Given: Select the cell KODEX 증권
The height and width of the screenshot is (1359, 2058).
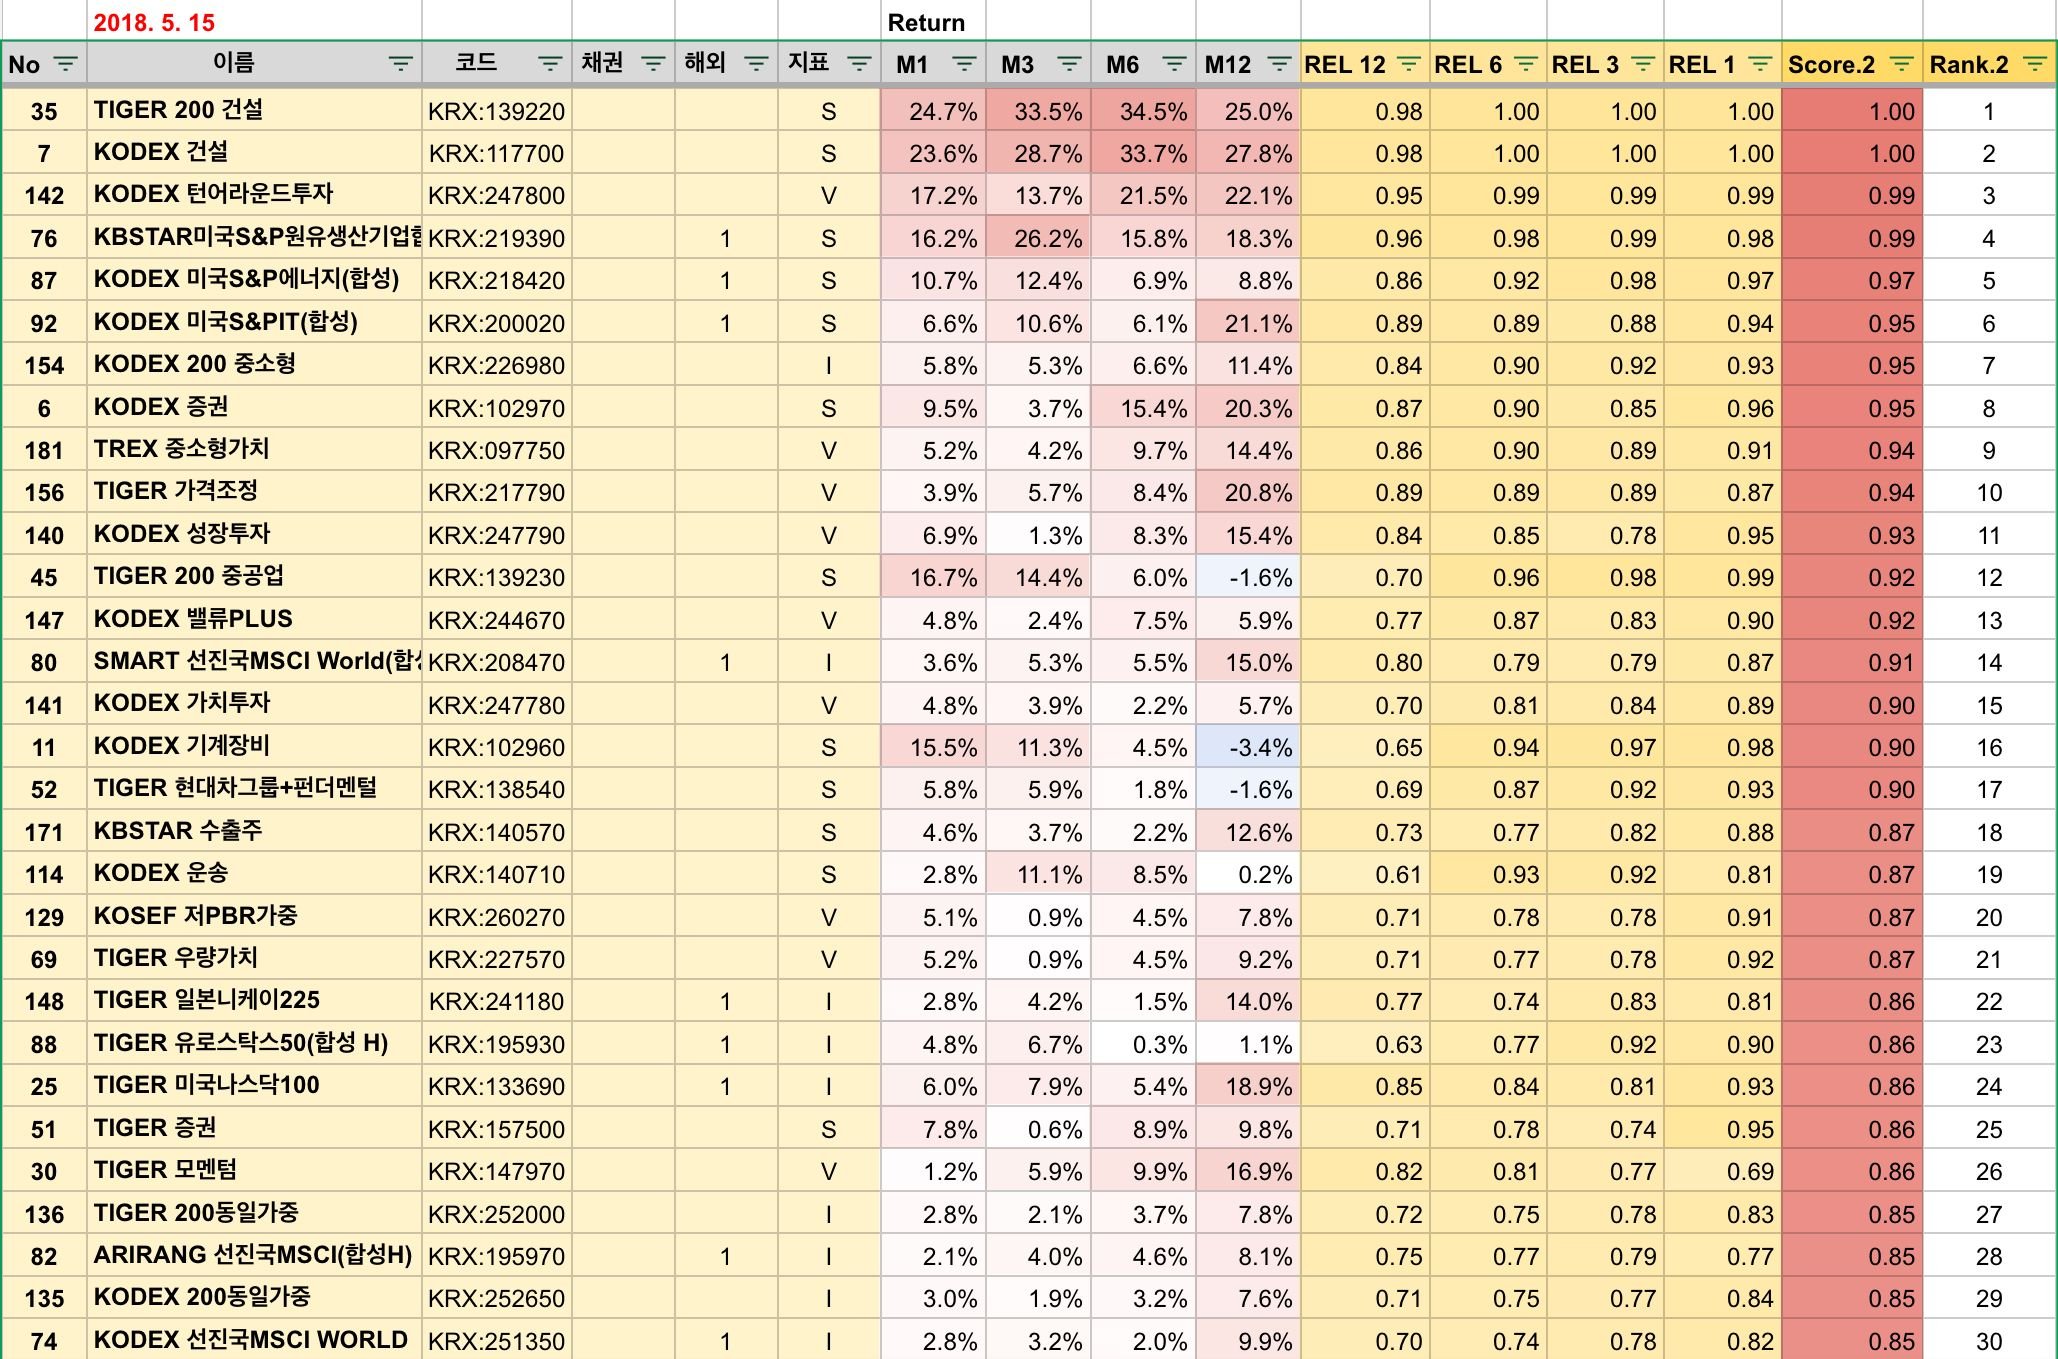Looking at the screenshot, I should [x=254, y=407].
